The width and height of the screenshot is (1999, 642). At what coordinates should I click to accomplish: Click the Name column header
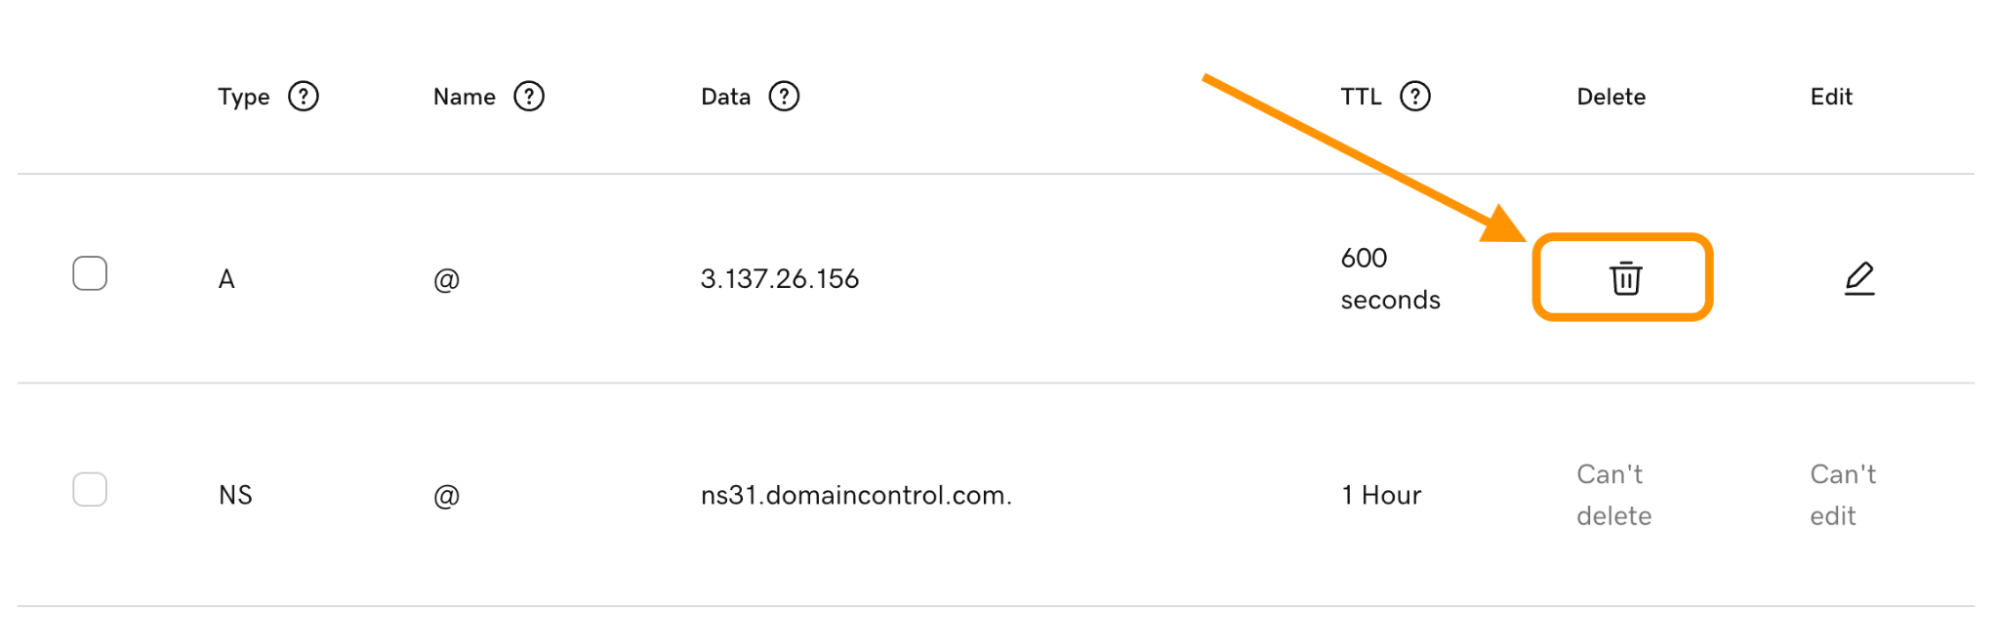click(464, 97)
